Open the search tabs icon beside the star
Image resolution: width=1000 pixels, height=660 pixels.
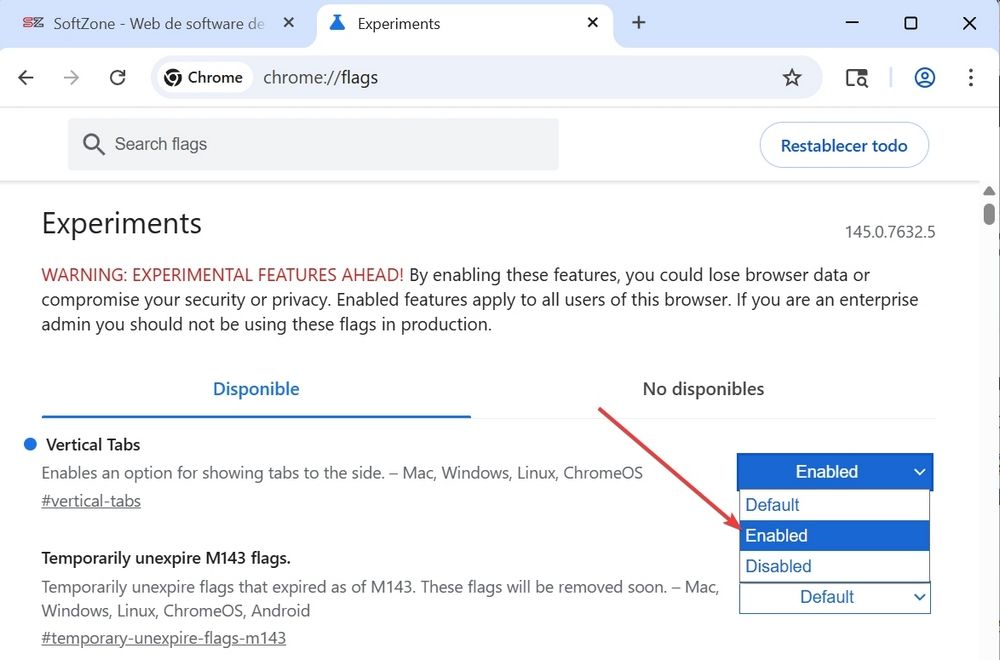pyautogui.click(x=857, y=77)
